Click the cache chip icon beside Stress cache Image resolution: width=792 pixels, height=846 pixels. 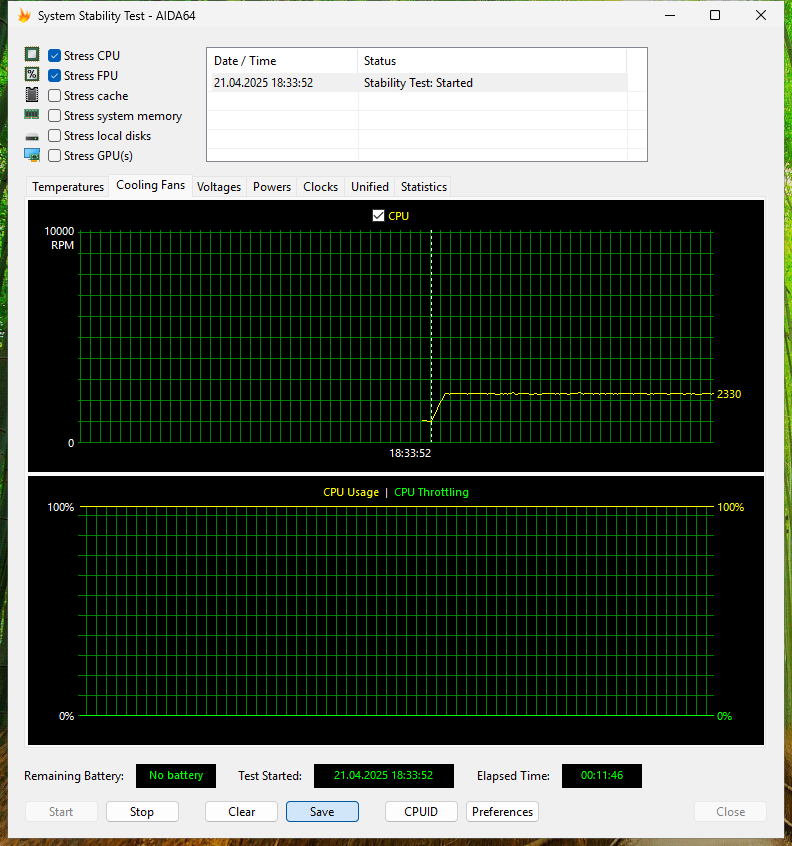tap(32, 94)
